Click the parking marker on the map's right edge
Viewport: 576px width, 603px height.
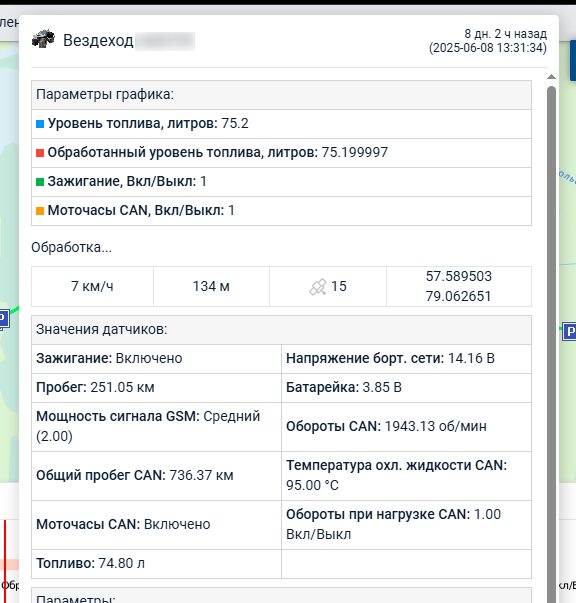[x=569, y=331]
